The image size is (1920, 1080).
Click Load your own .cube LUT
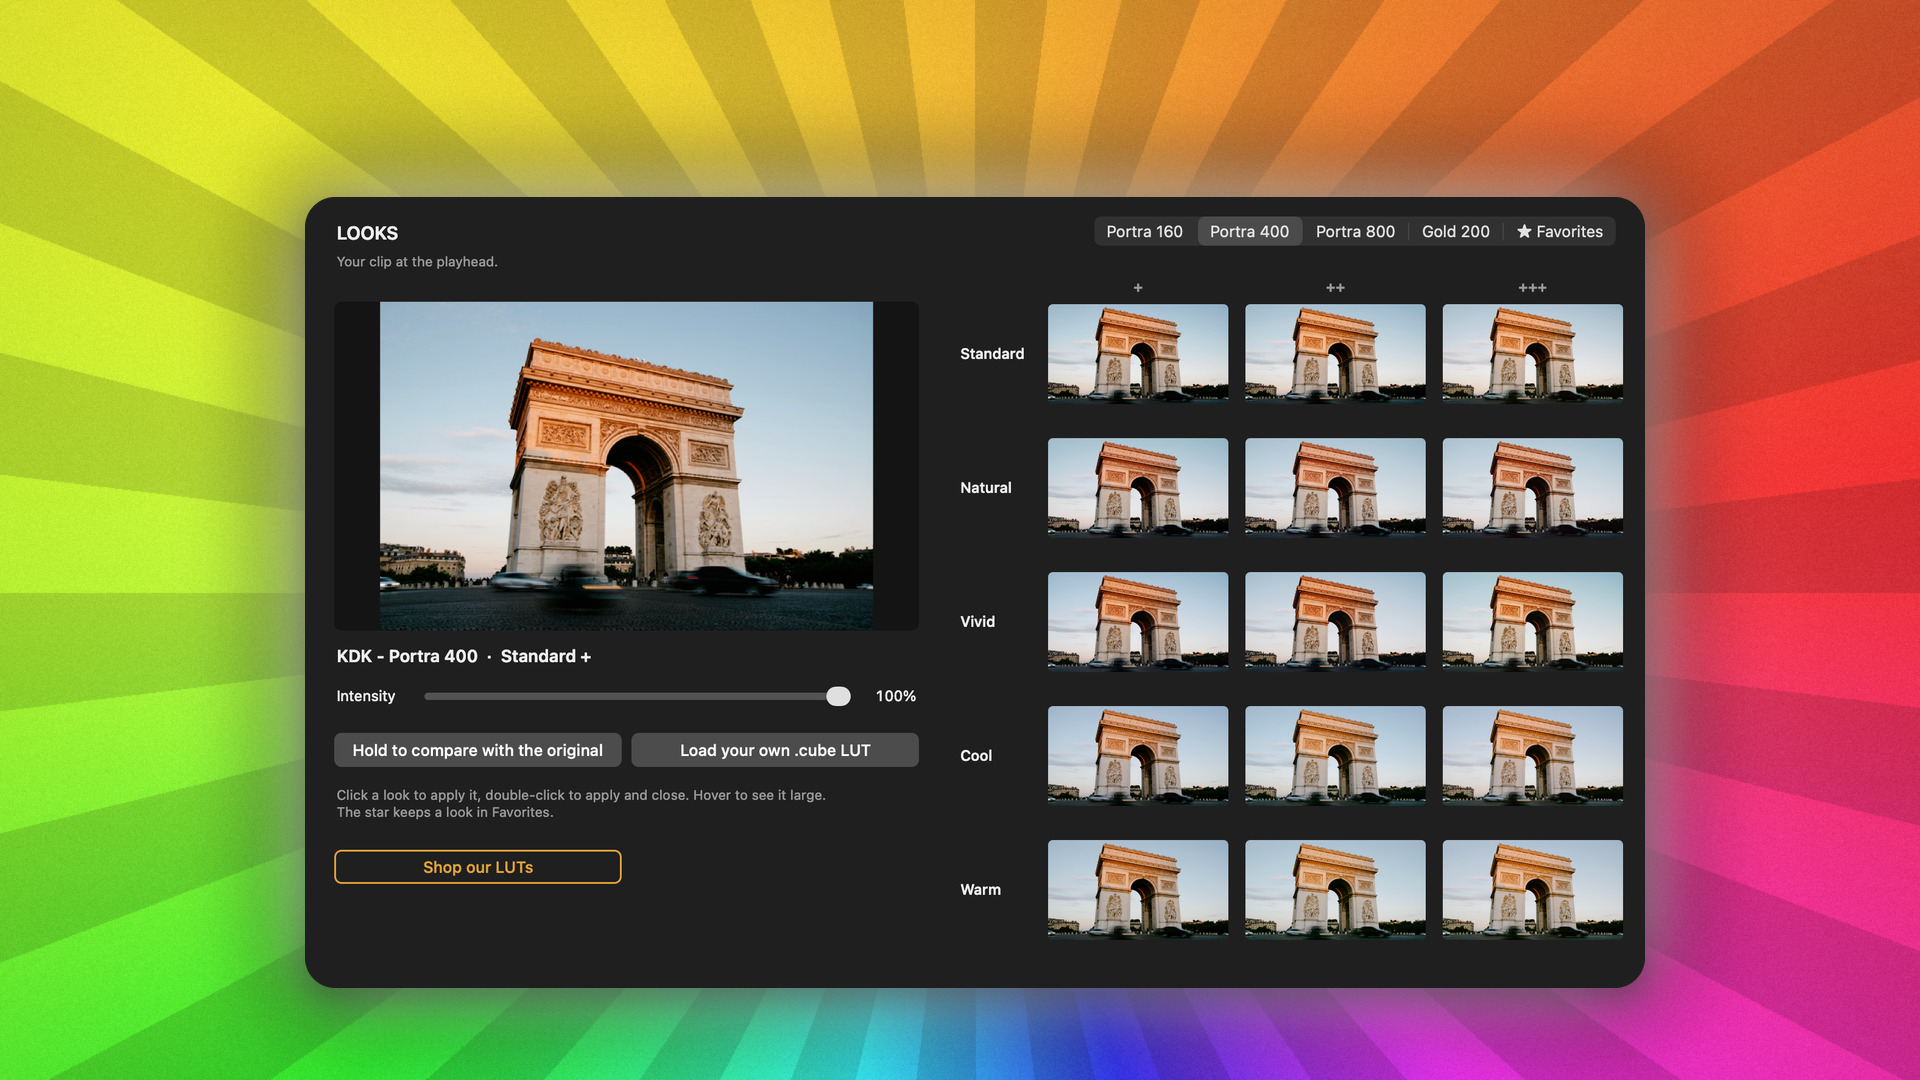775,750
